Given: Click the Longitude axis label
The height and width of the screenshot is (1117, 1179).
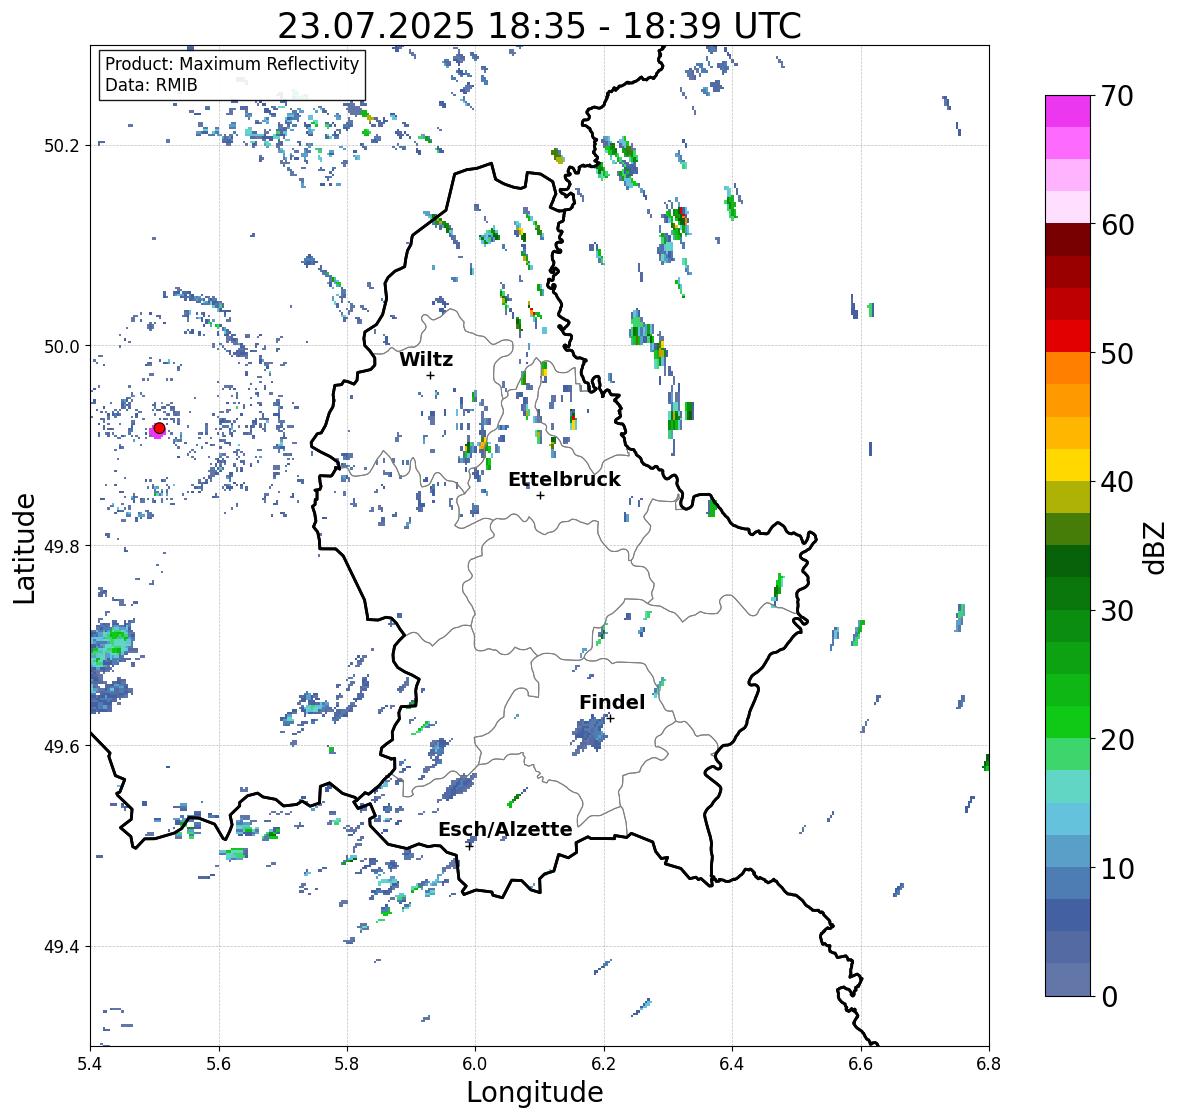Looking at the screenshot, I should [535, 1092].
